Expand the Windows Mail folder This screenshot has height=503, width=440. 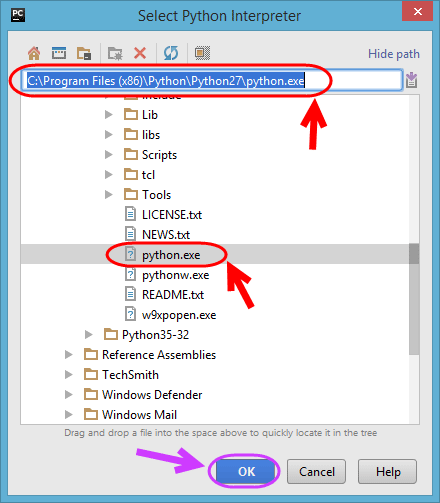point(69,414)
